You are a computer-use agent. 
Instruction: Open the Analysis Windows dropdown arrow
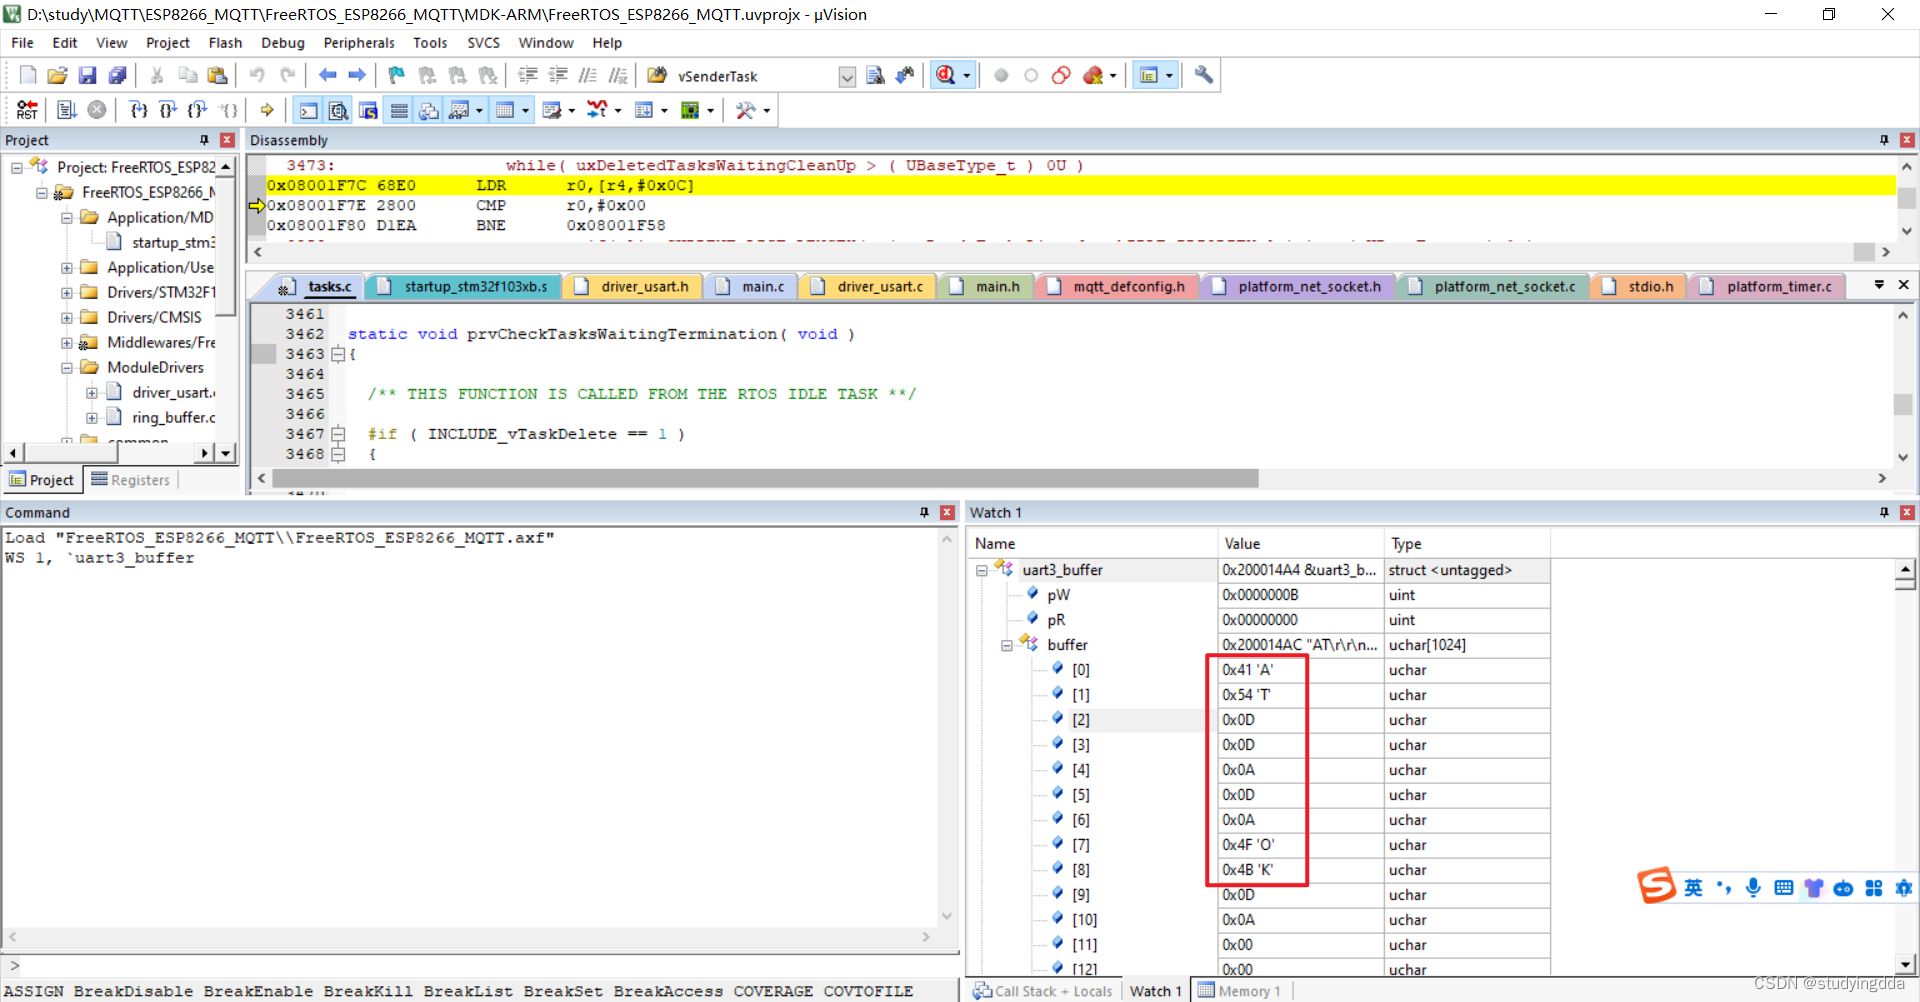point(617,110)
